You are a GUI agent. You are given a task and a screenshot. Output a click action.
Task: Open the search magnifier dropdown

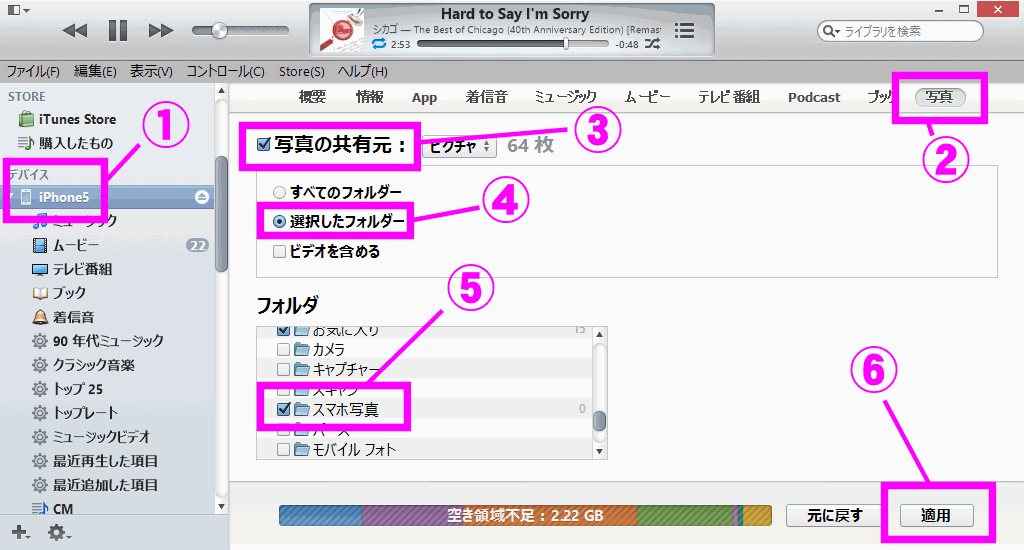coord(831,31)
